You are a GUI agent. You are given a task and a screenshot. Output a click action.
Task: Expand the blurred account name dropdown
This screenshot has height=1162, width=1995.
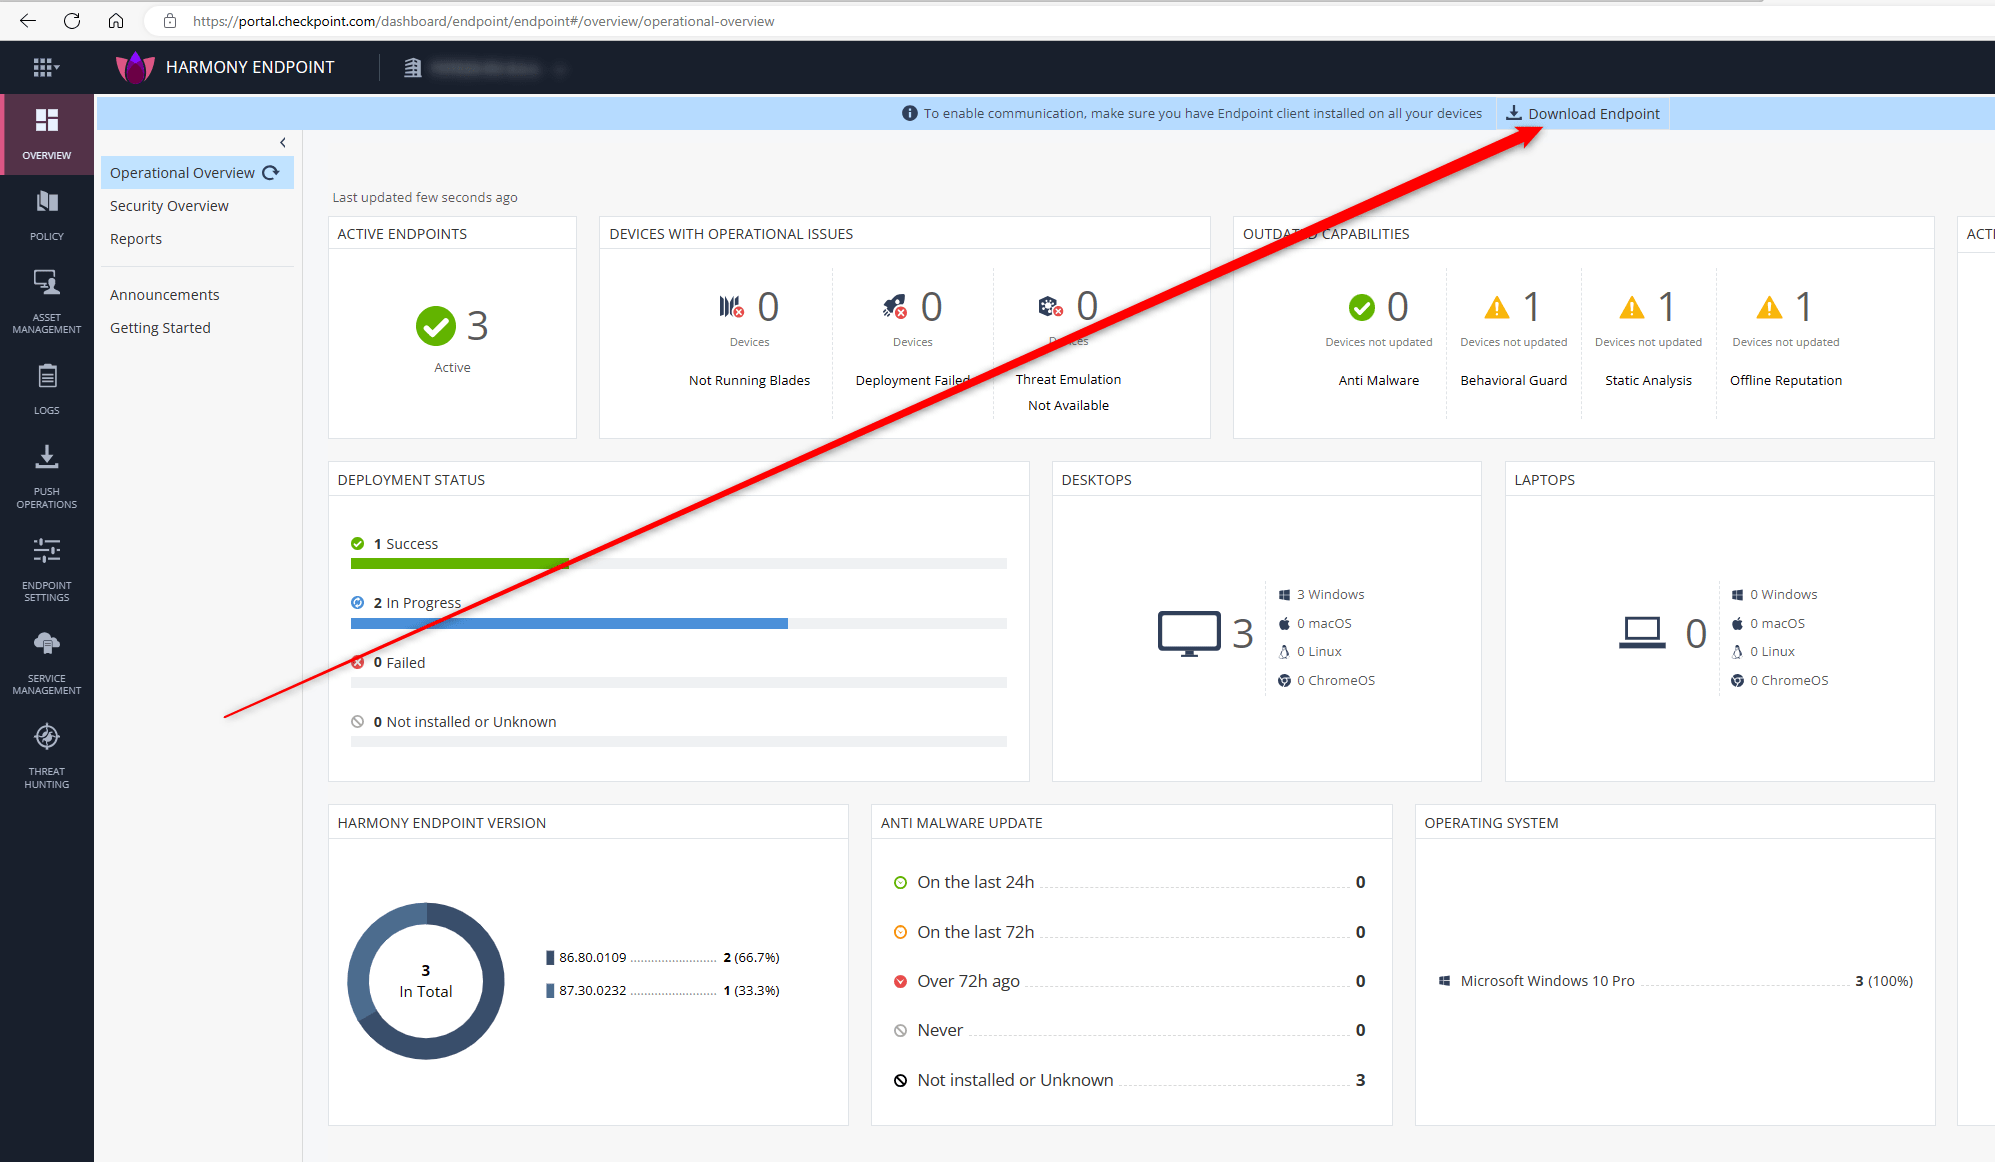tap(560, 69)
